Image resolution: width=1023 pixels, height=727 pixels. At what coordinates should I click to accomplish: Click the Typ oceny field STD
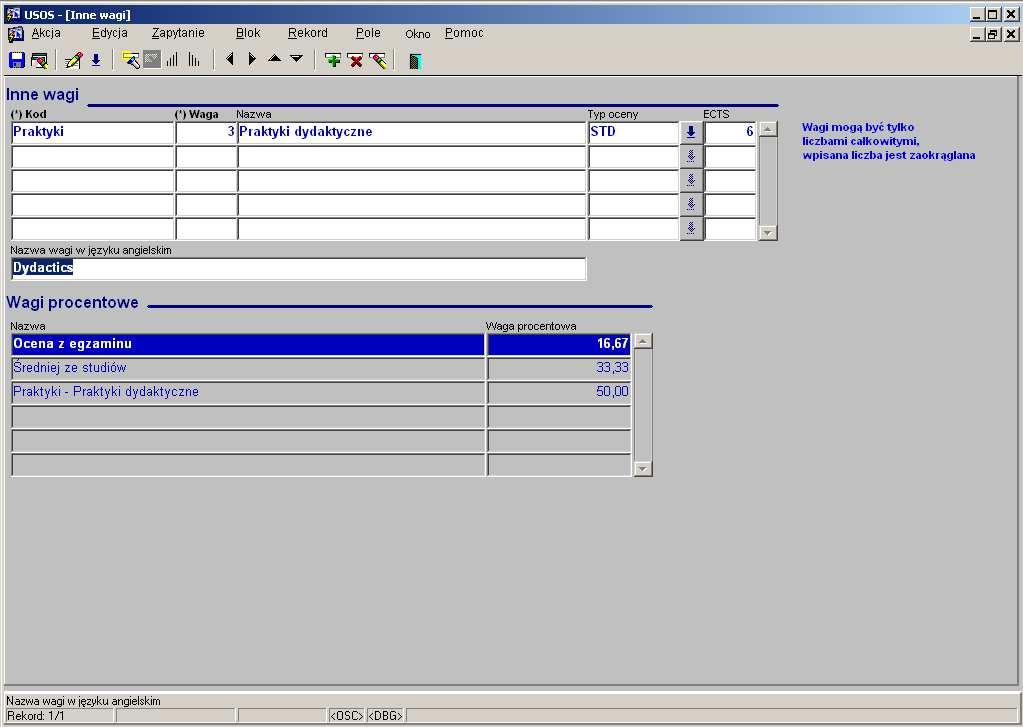click(634, 132)
